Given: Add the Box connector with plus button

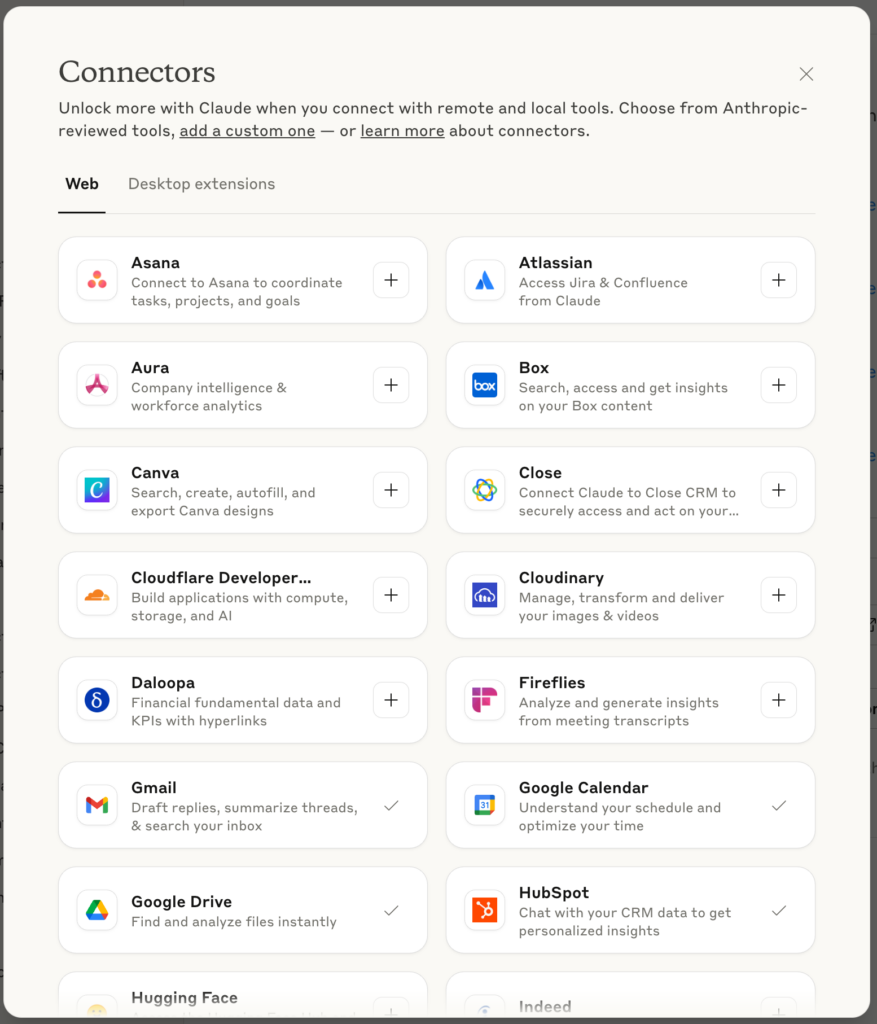Looking at the screenshot, I should click(778, 385).
